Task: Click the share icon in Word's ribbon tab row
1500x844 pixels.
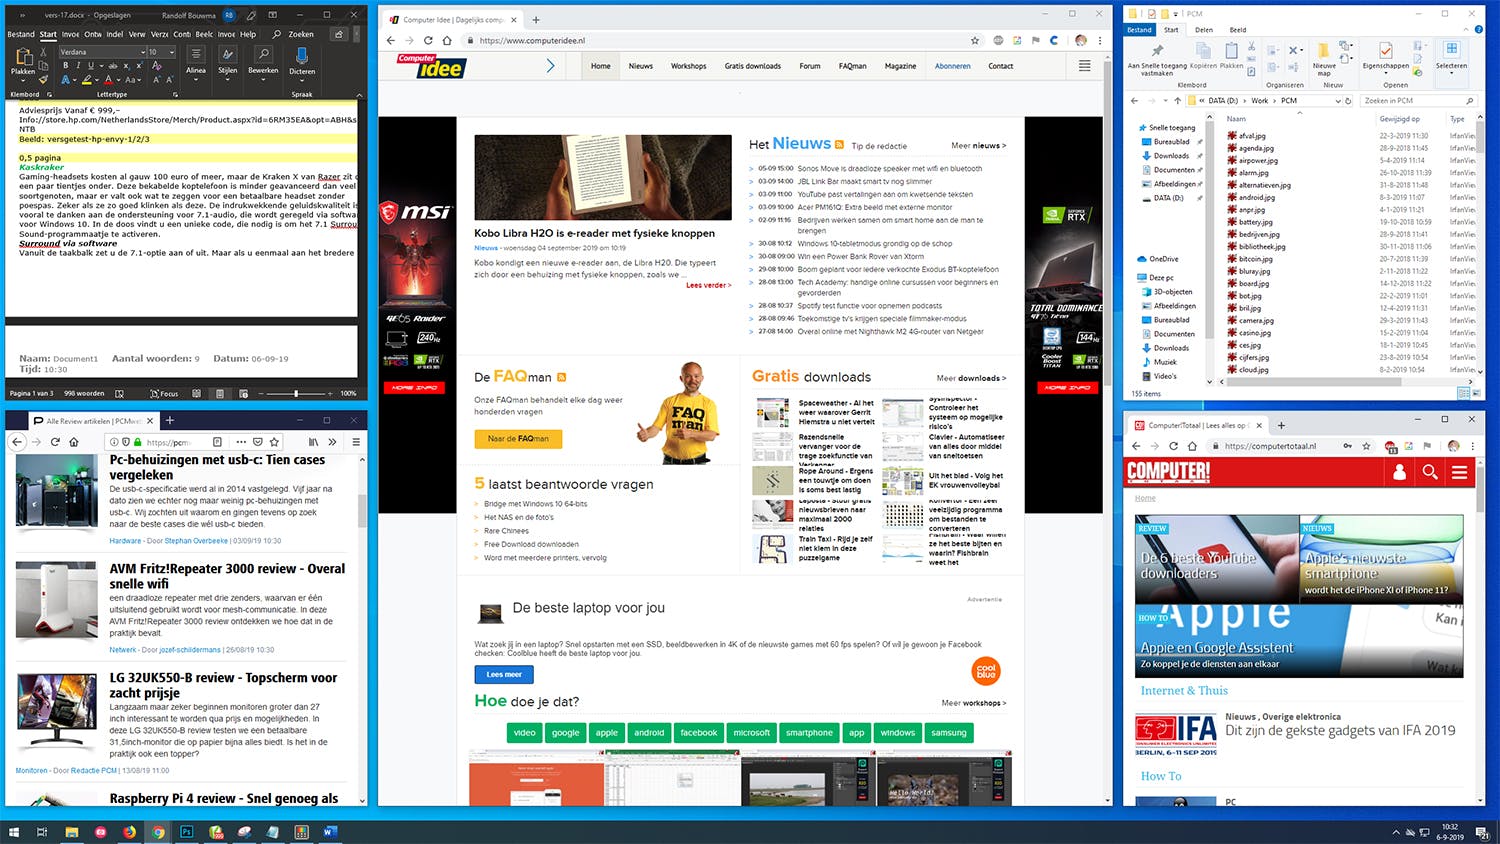Action: coord(338,34)
